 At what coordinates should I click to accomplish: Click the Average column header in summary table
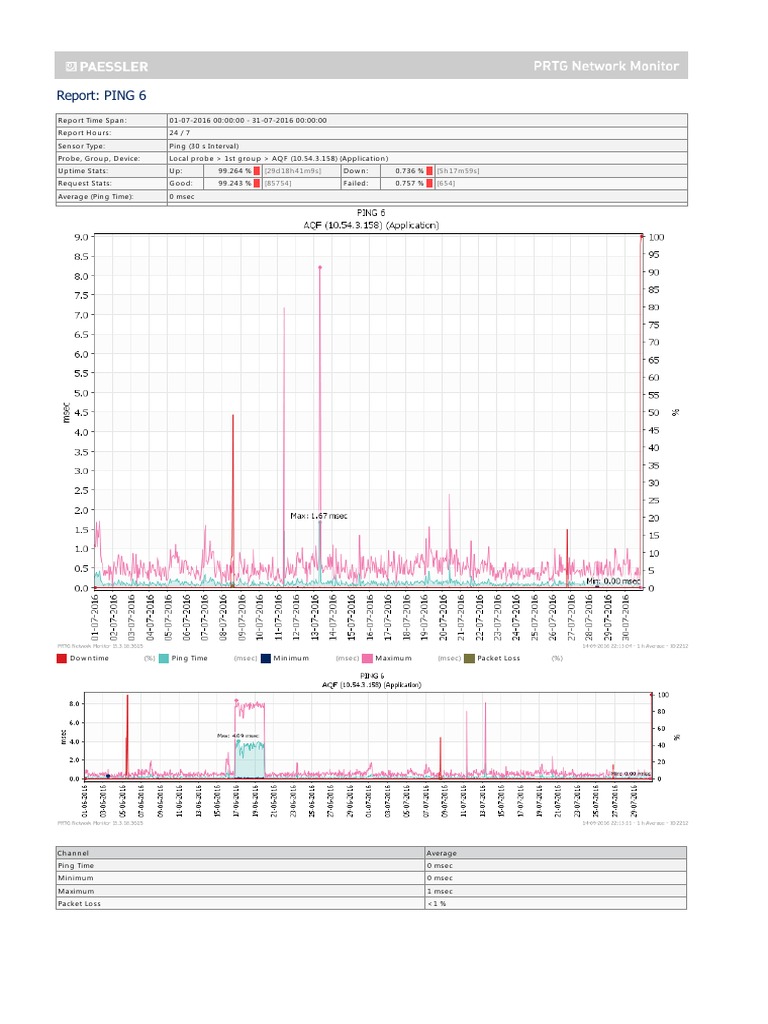coord(441,853)
